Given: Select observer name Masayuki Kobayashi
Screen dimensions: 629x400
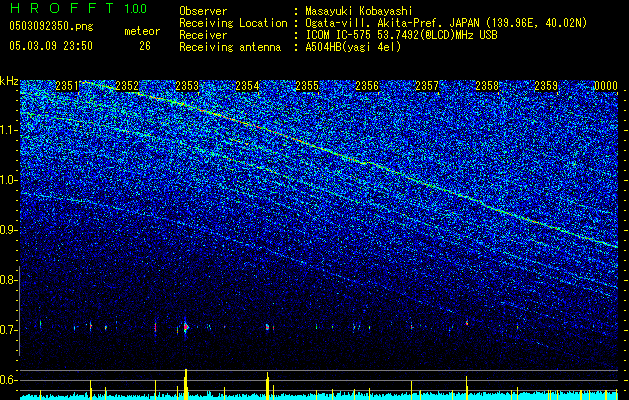Looking at the screenshot, I should 359,11.
